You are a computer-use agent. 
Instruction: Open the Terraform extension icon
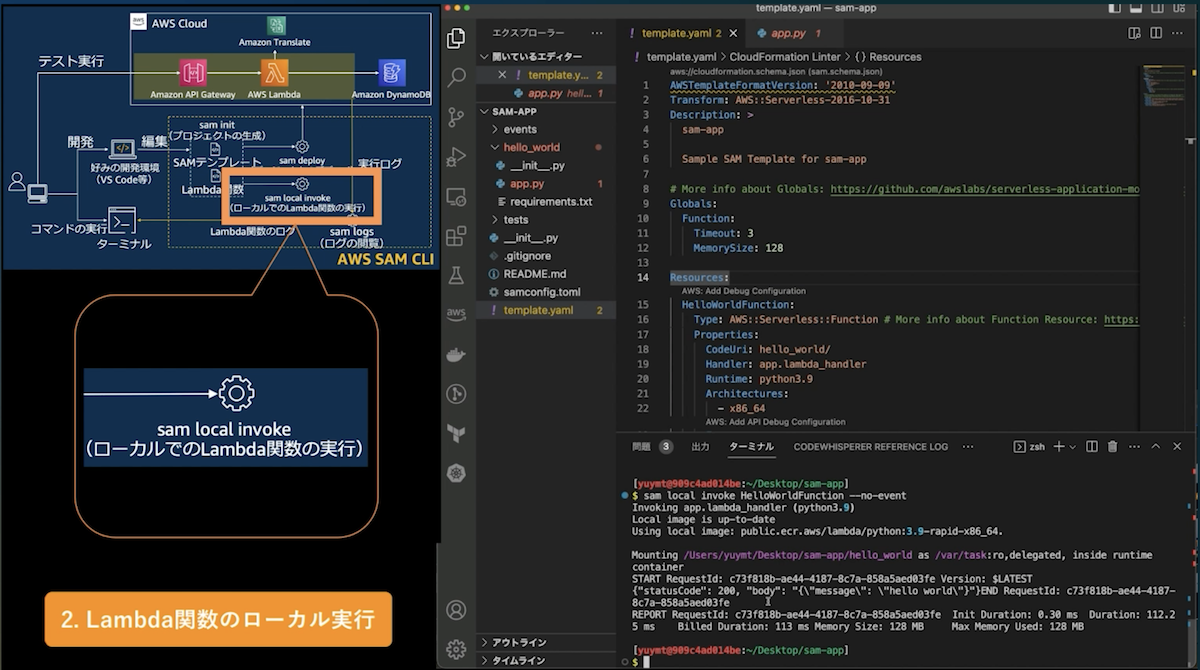point(457,433)
